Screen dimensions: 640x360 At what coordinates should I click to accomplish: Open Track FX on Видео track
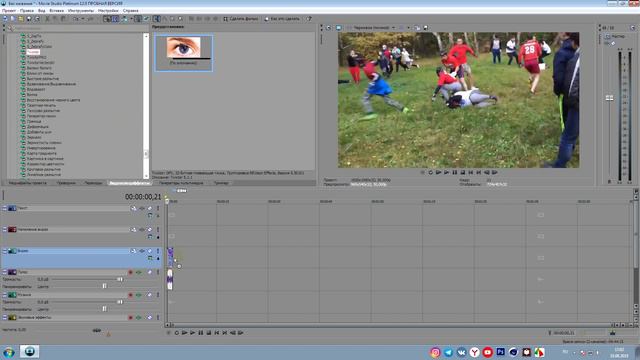(142, 251)
